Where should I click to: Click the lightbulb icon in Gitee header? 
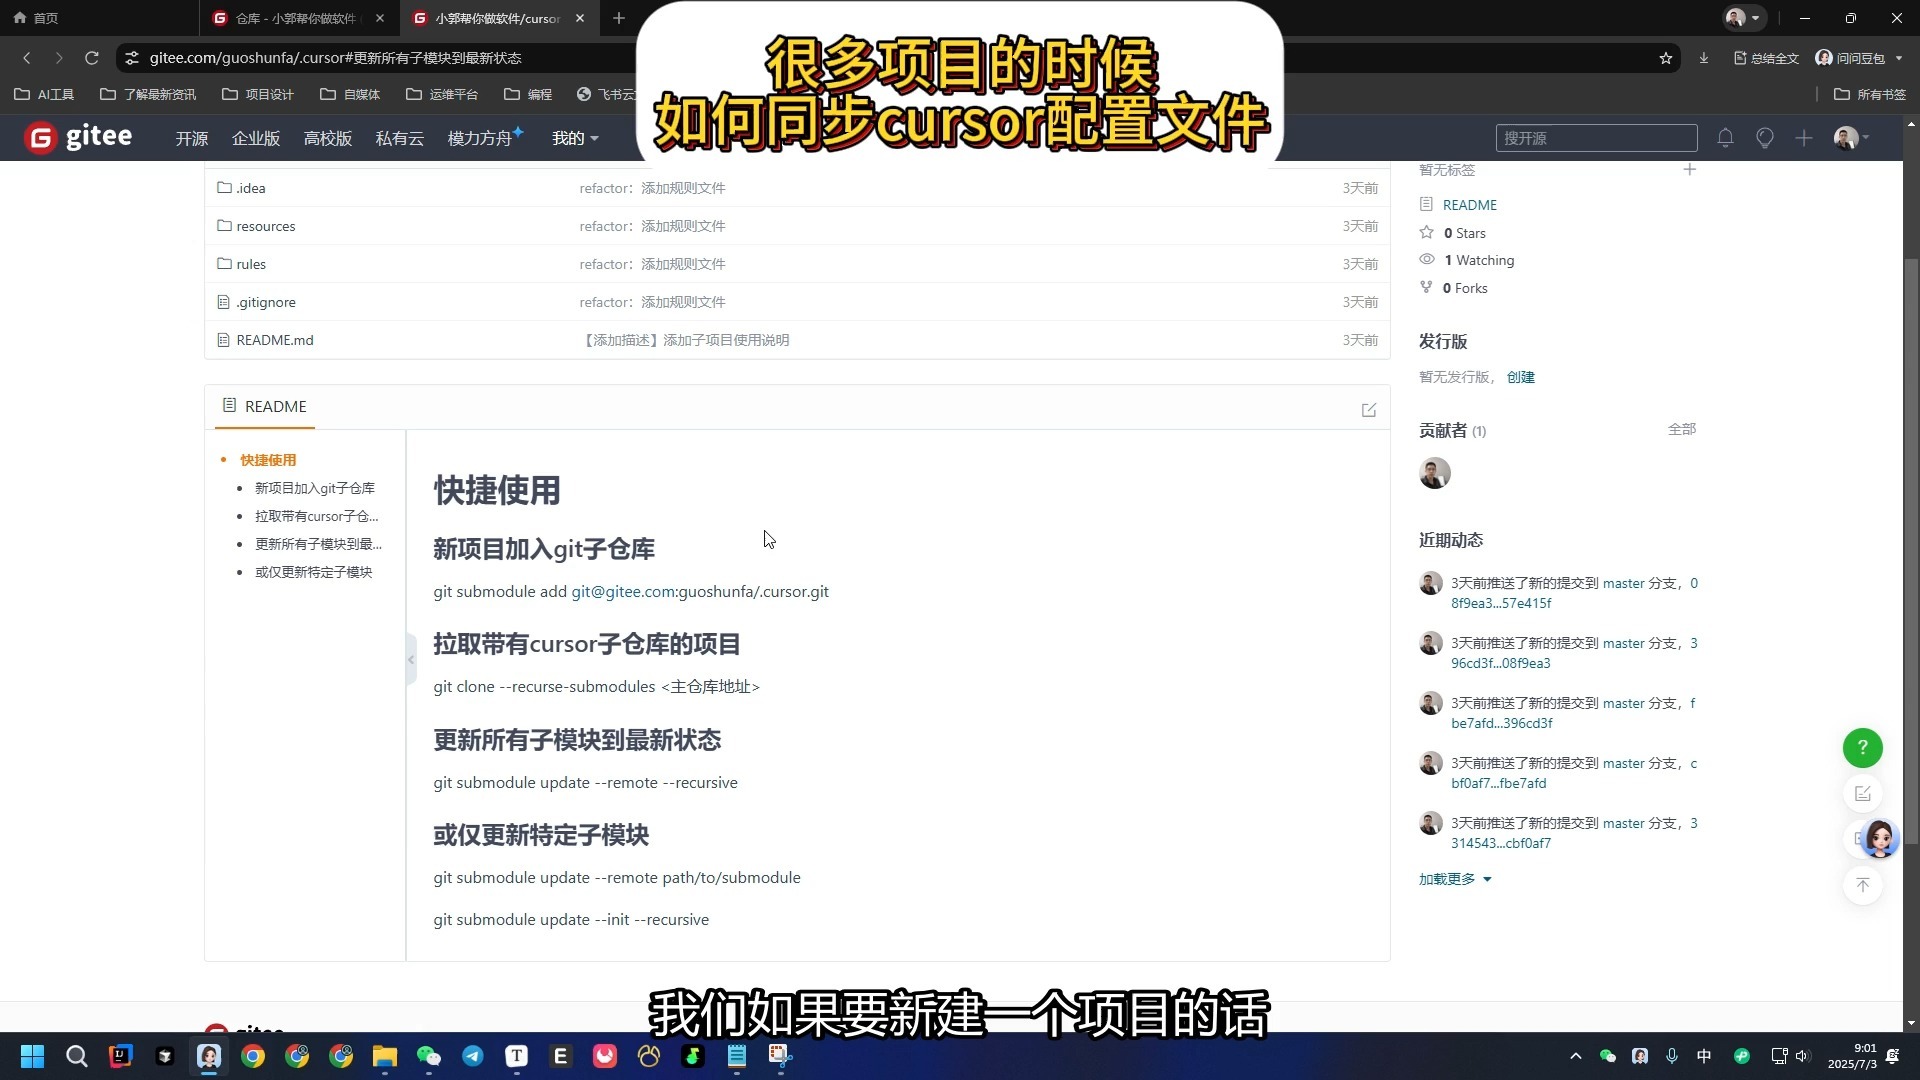(1765, 138)
